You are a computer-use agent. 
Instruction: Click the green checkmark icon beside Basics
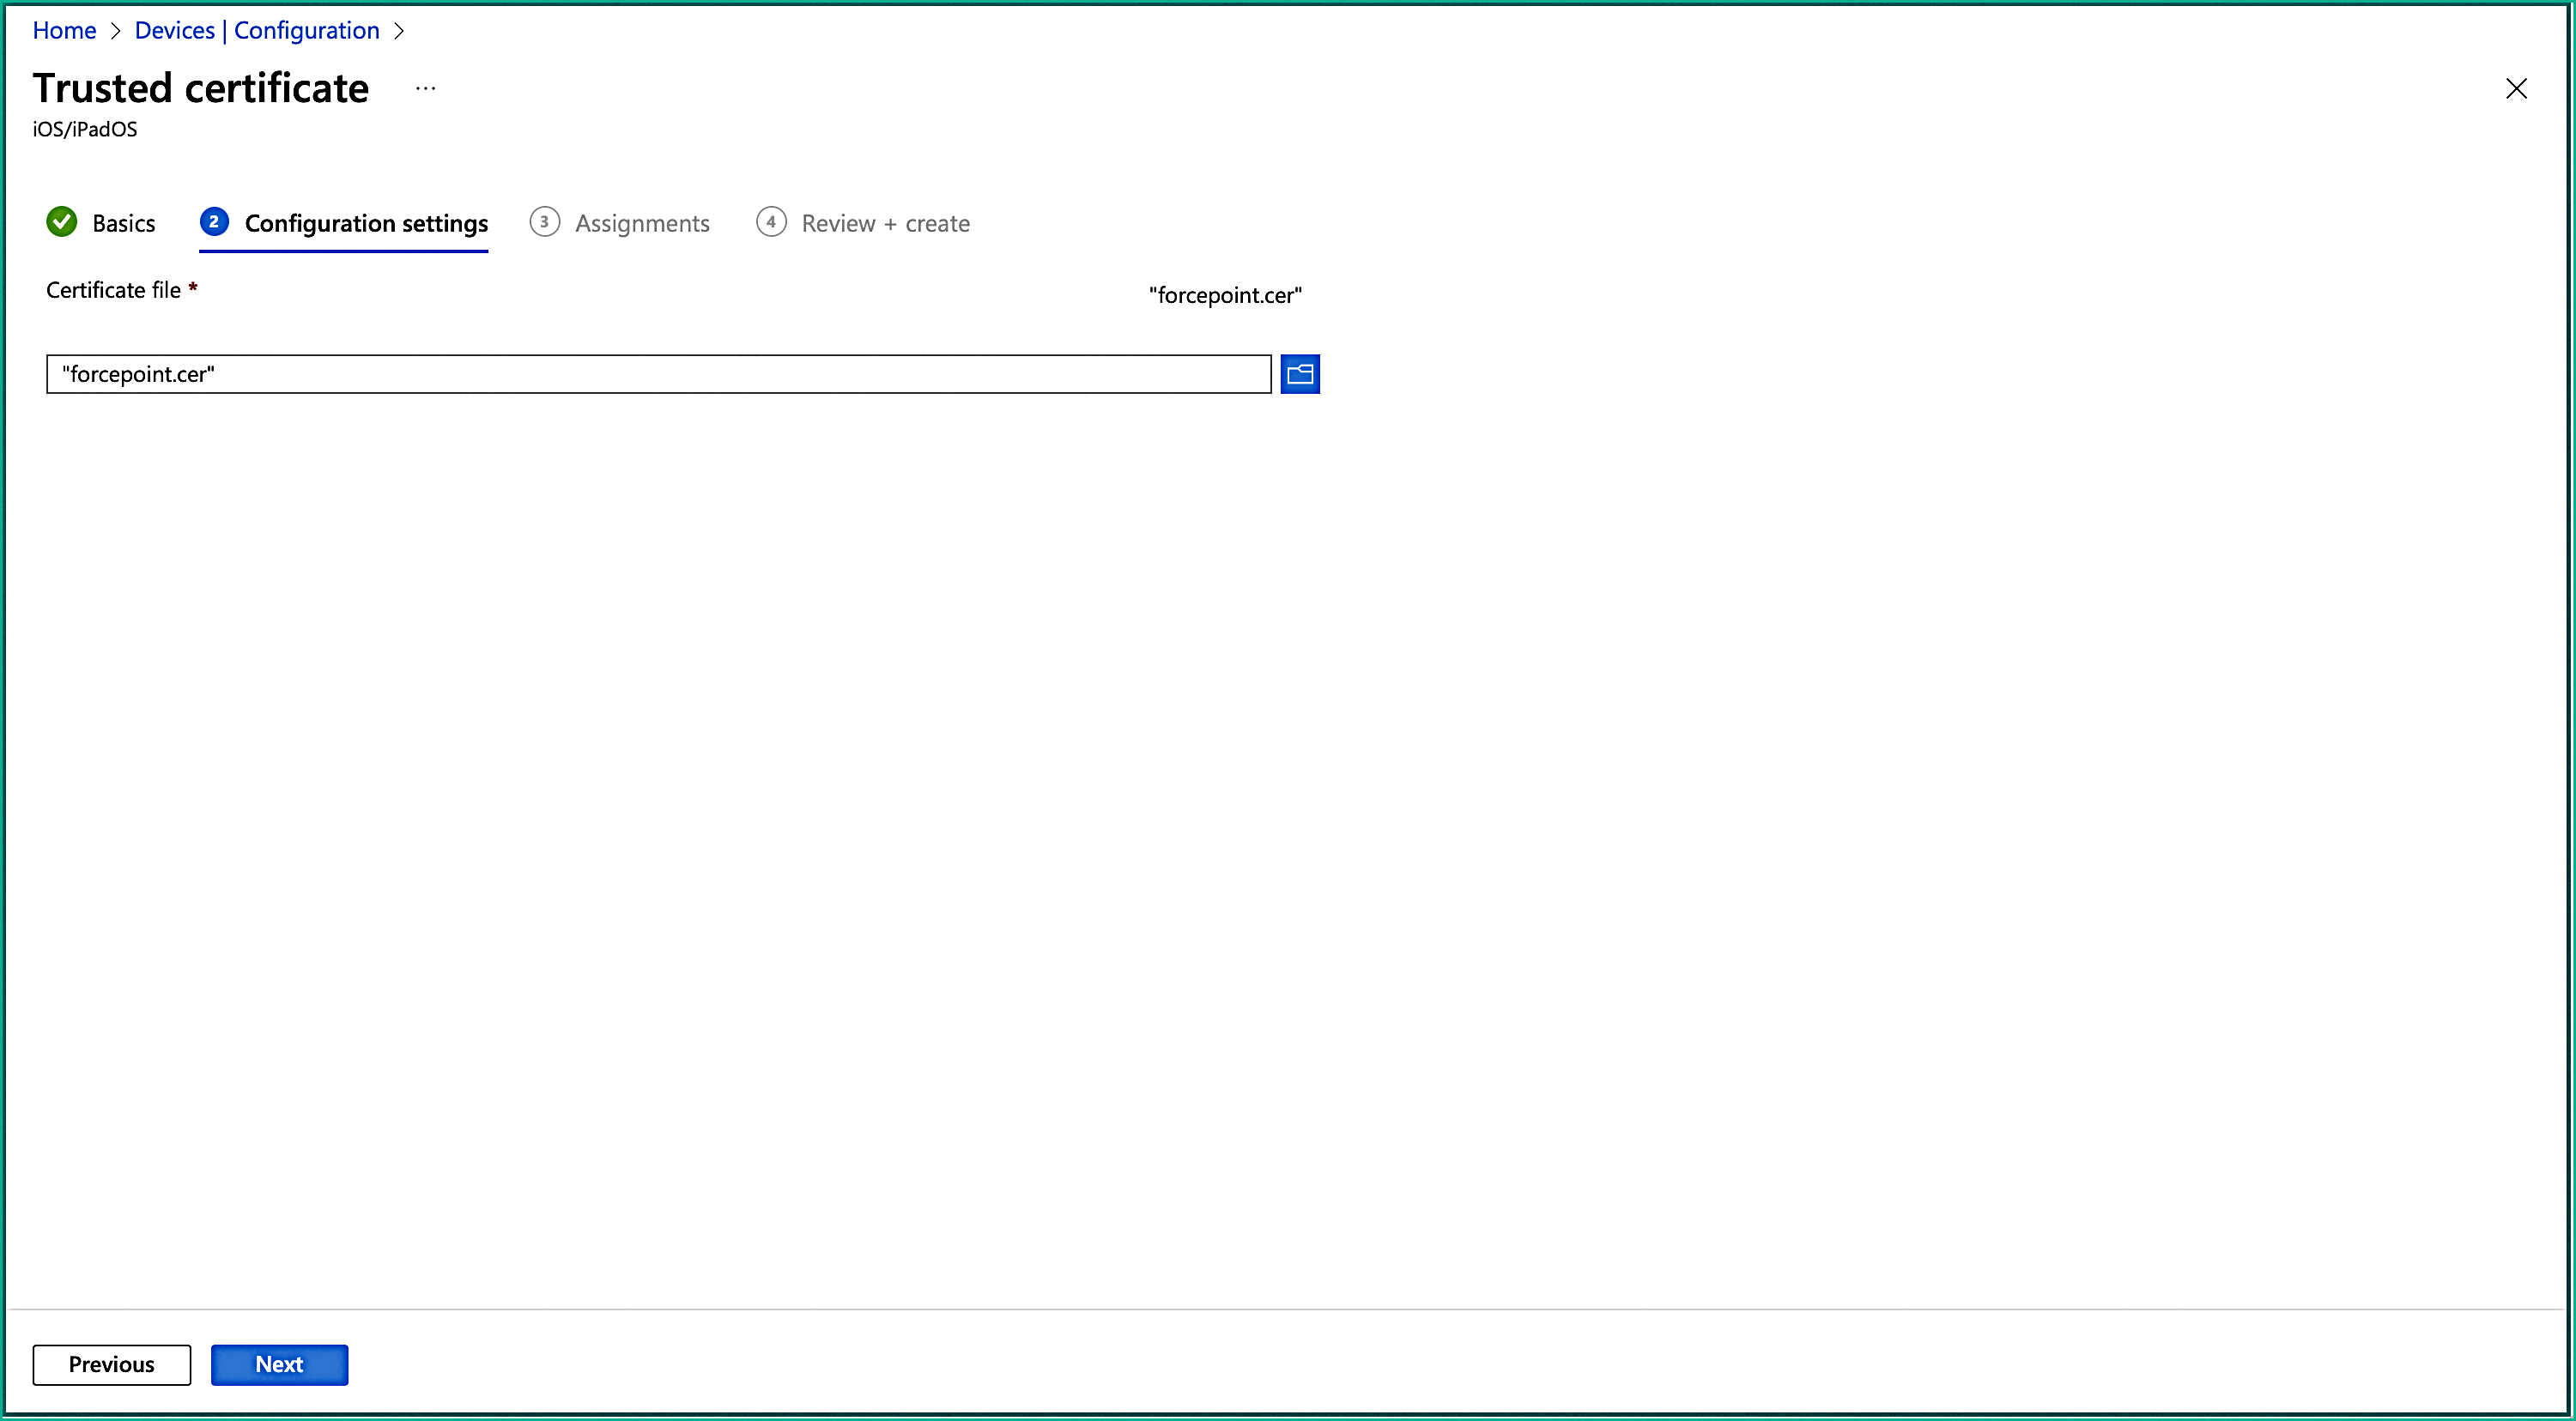pos(62,222)
